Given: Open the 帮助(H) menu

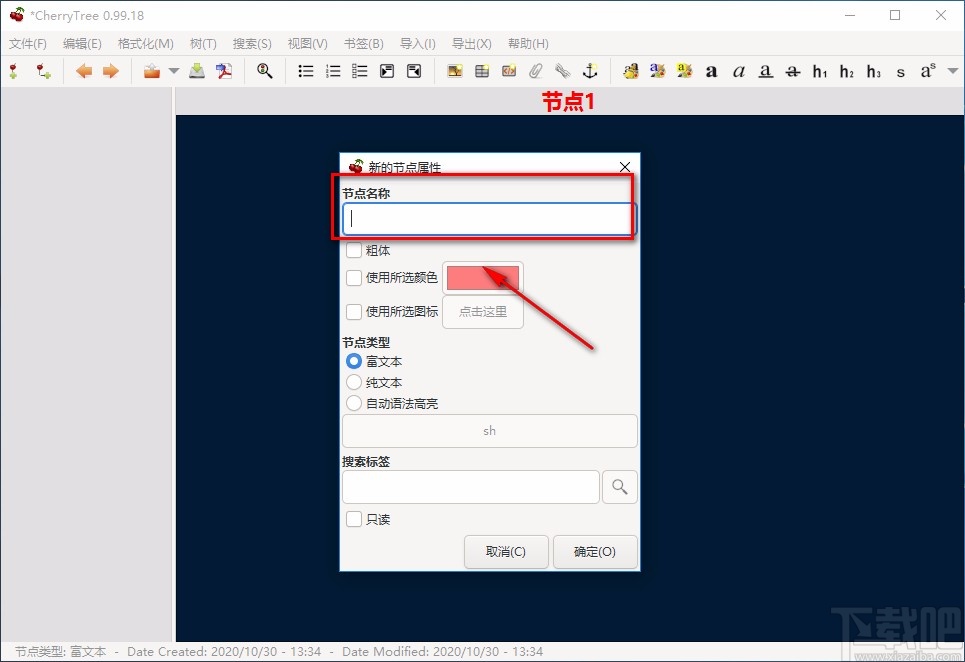Looking at the screenshot, I should pos(528,44).
